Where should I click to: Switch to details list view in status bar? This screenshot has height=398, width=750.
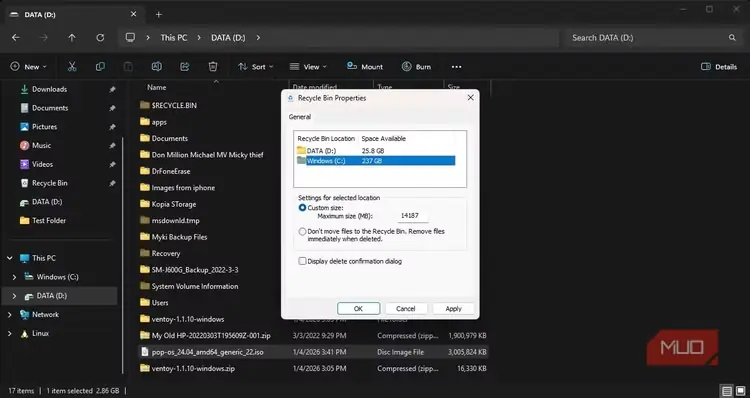(x=727, y=391)
